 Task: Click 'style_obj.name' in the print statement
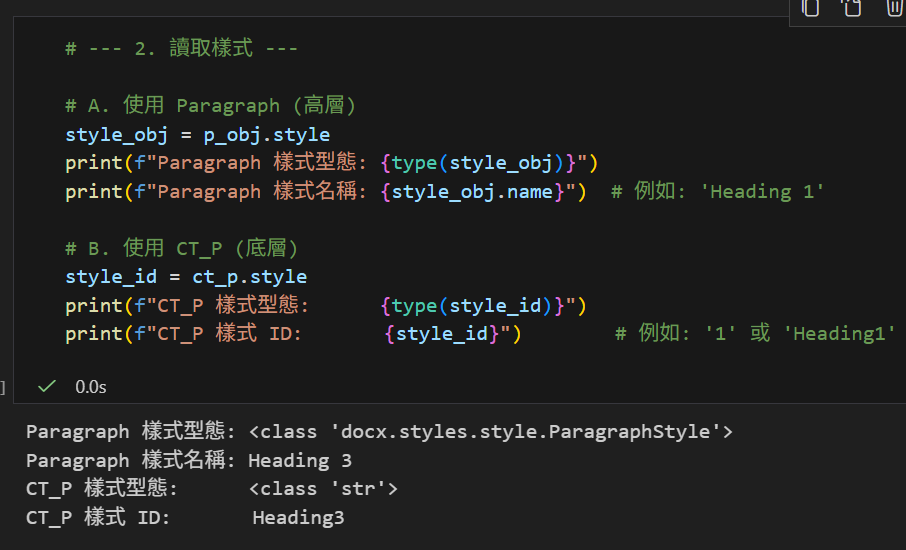pyautogui.click(x=473, y=191)
